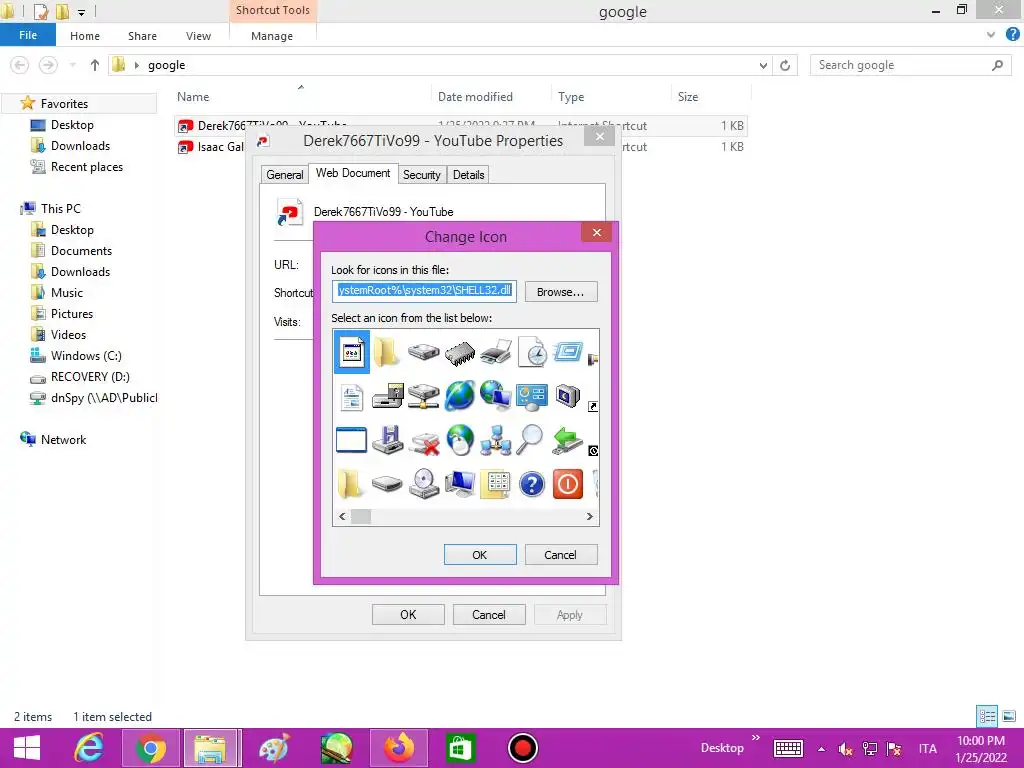Confirm with OK in Change Icon dialog

click(480, 554)
